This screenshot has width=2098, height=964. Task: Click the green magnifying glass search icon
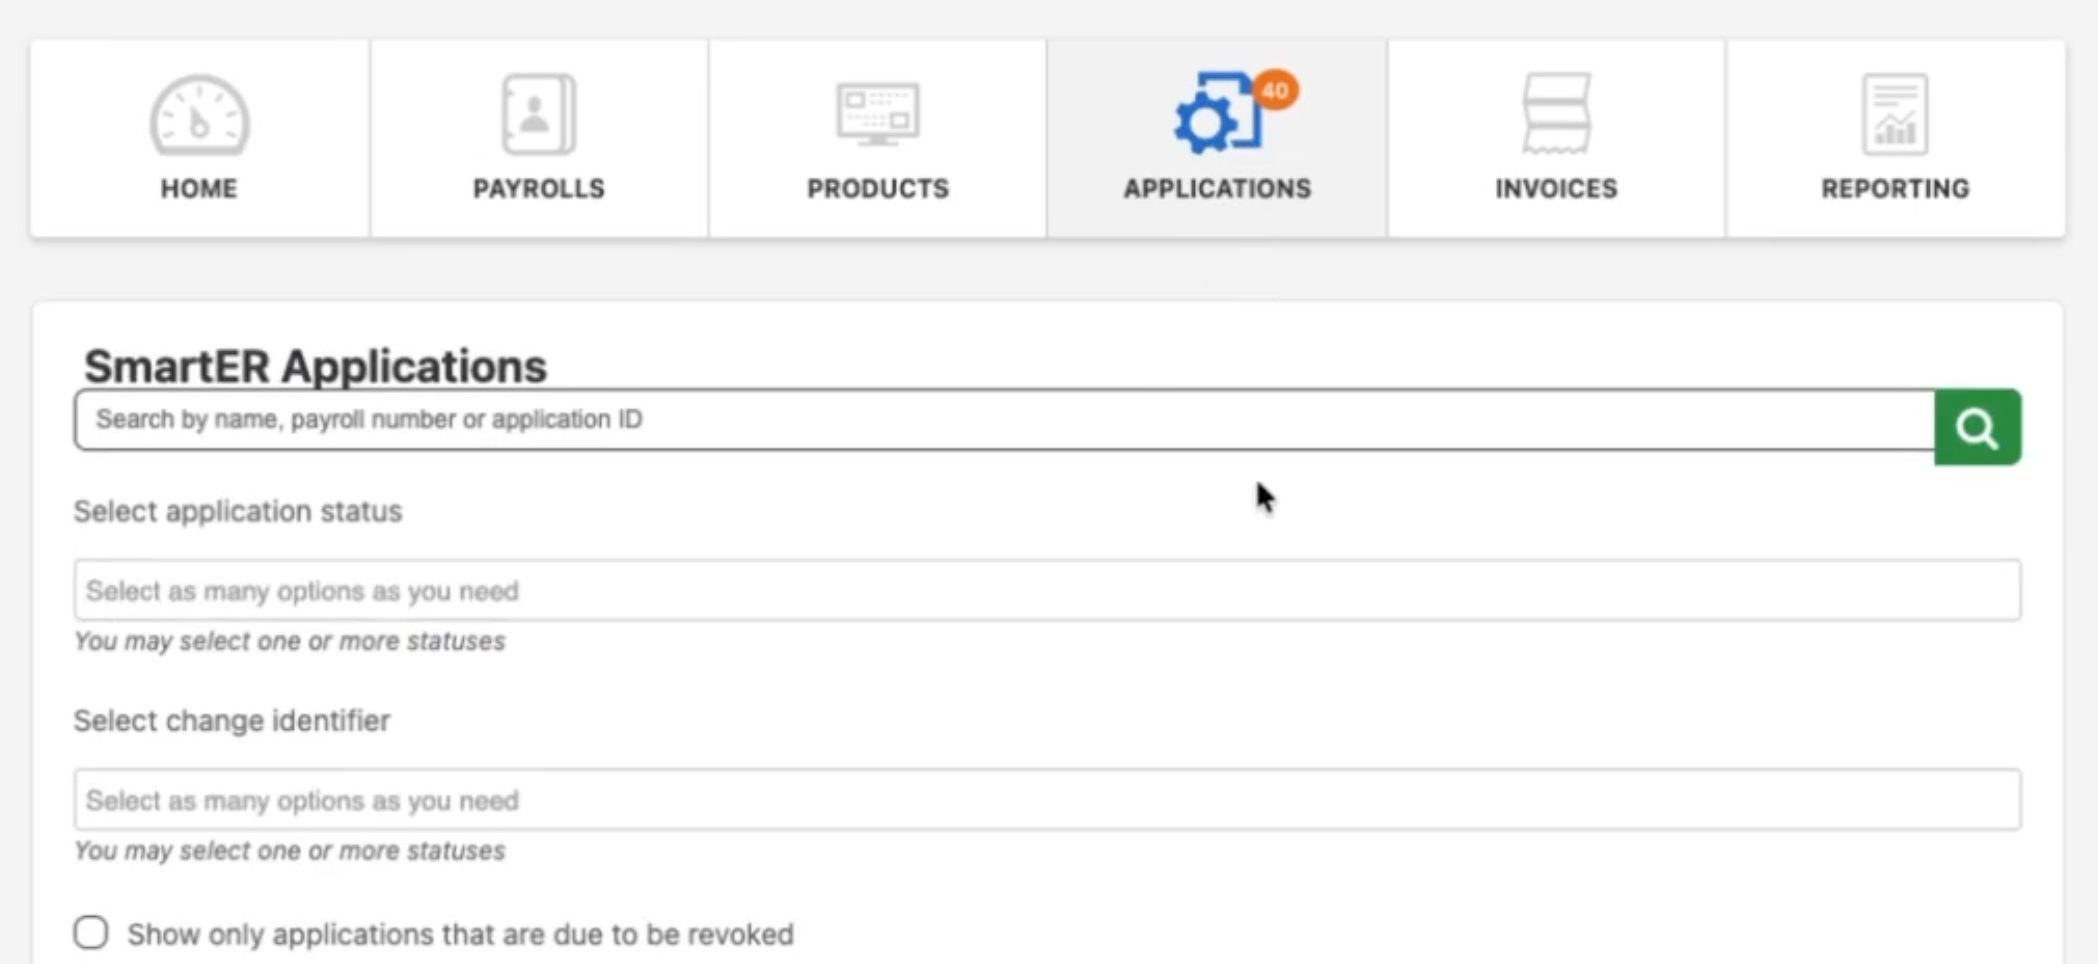1976,427
